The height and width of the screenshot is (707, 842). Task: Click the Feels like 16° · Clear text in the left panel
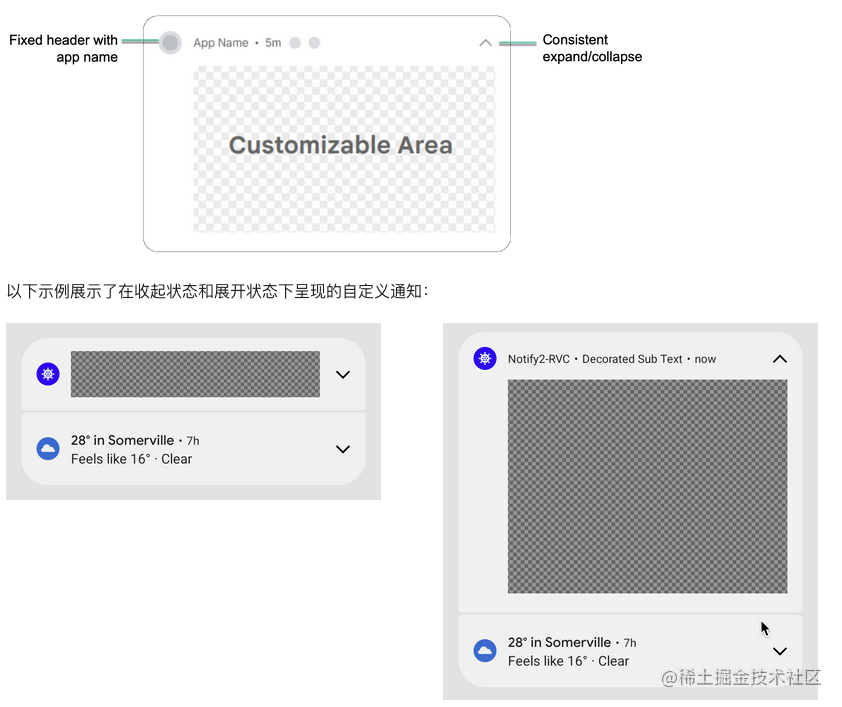pyautogui.click(x=132, y=459)
